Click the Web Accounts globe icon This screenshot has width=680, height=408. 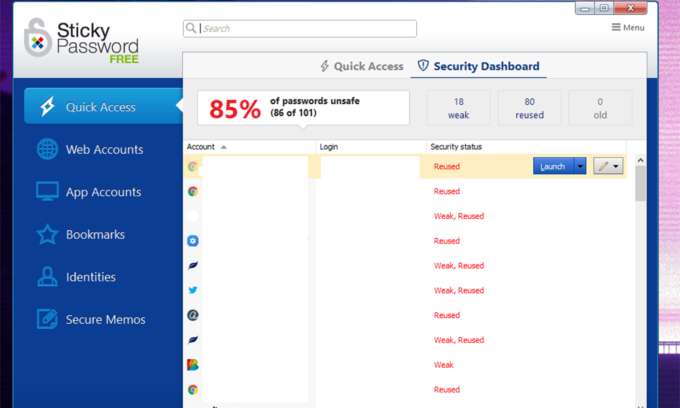[47, 149]
